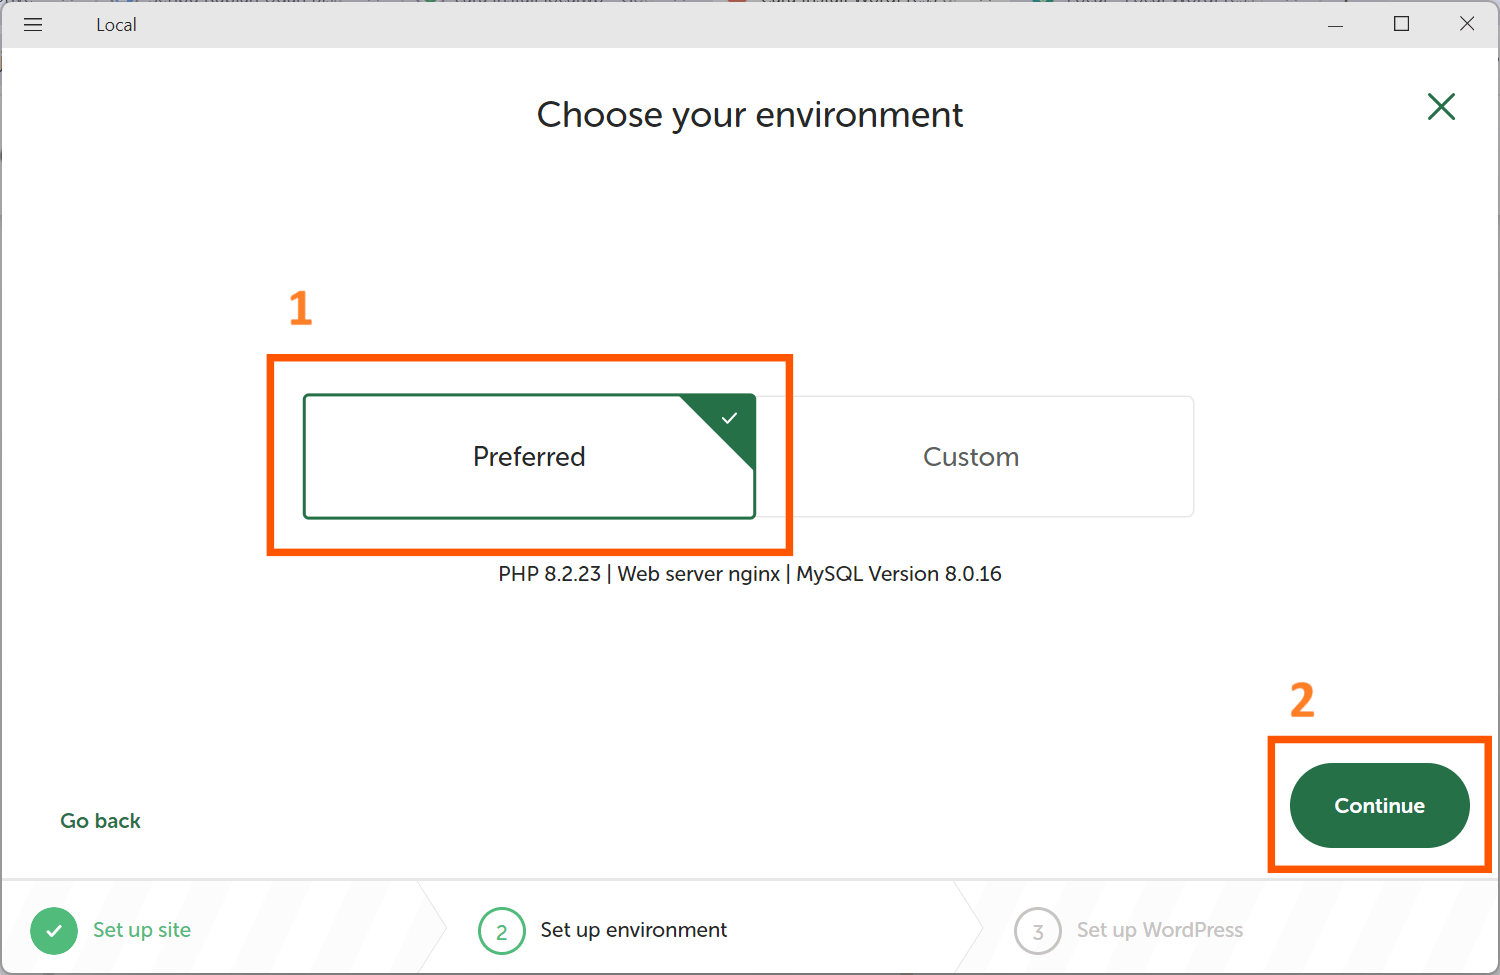Click the green checkmark step icon
Screen dimensions: 1500x975
(54, 931)
